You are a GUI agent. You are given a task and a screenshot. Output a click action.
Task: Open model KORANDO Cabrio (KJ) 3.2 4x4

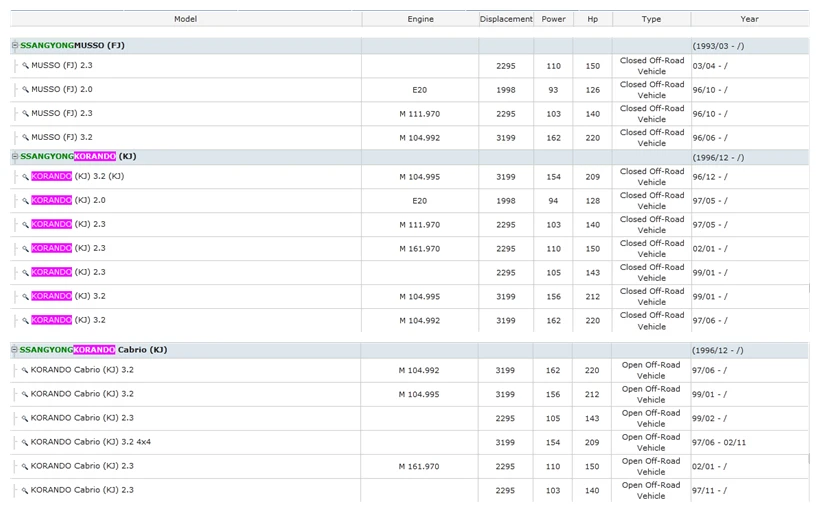pos(90,442)
